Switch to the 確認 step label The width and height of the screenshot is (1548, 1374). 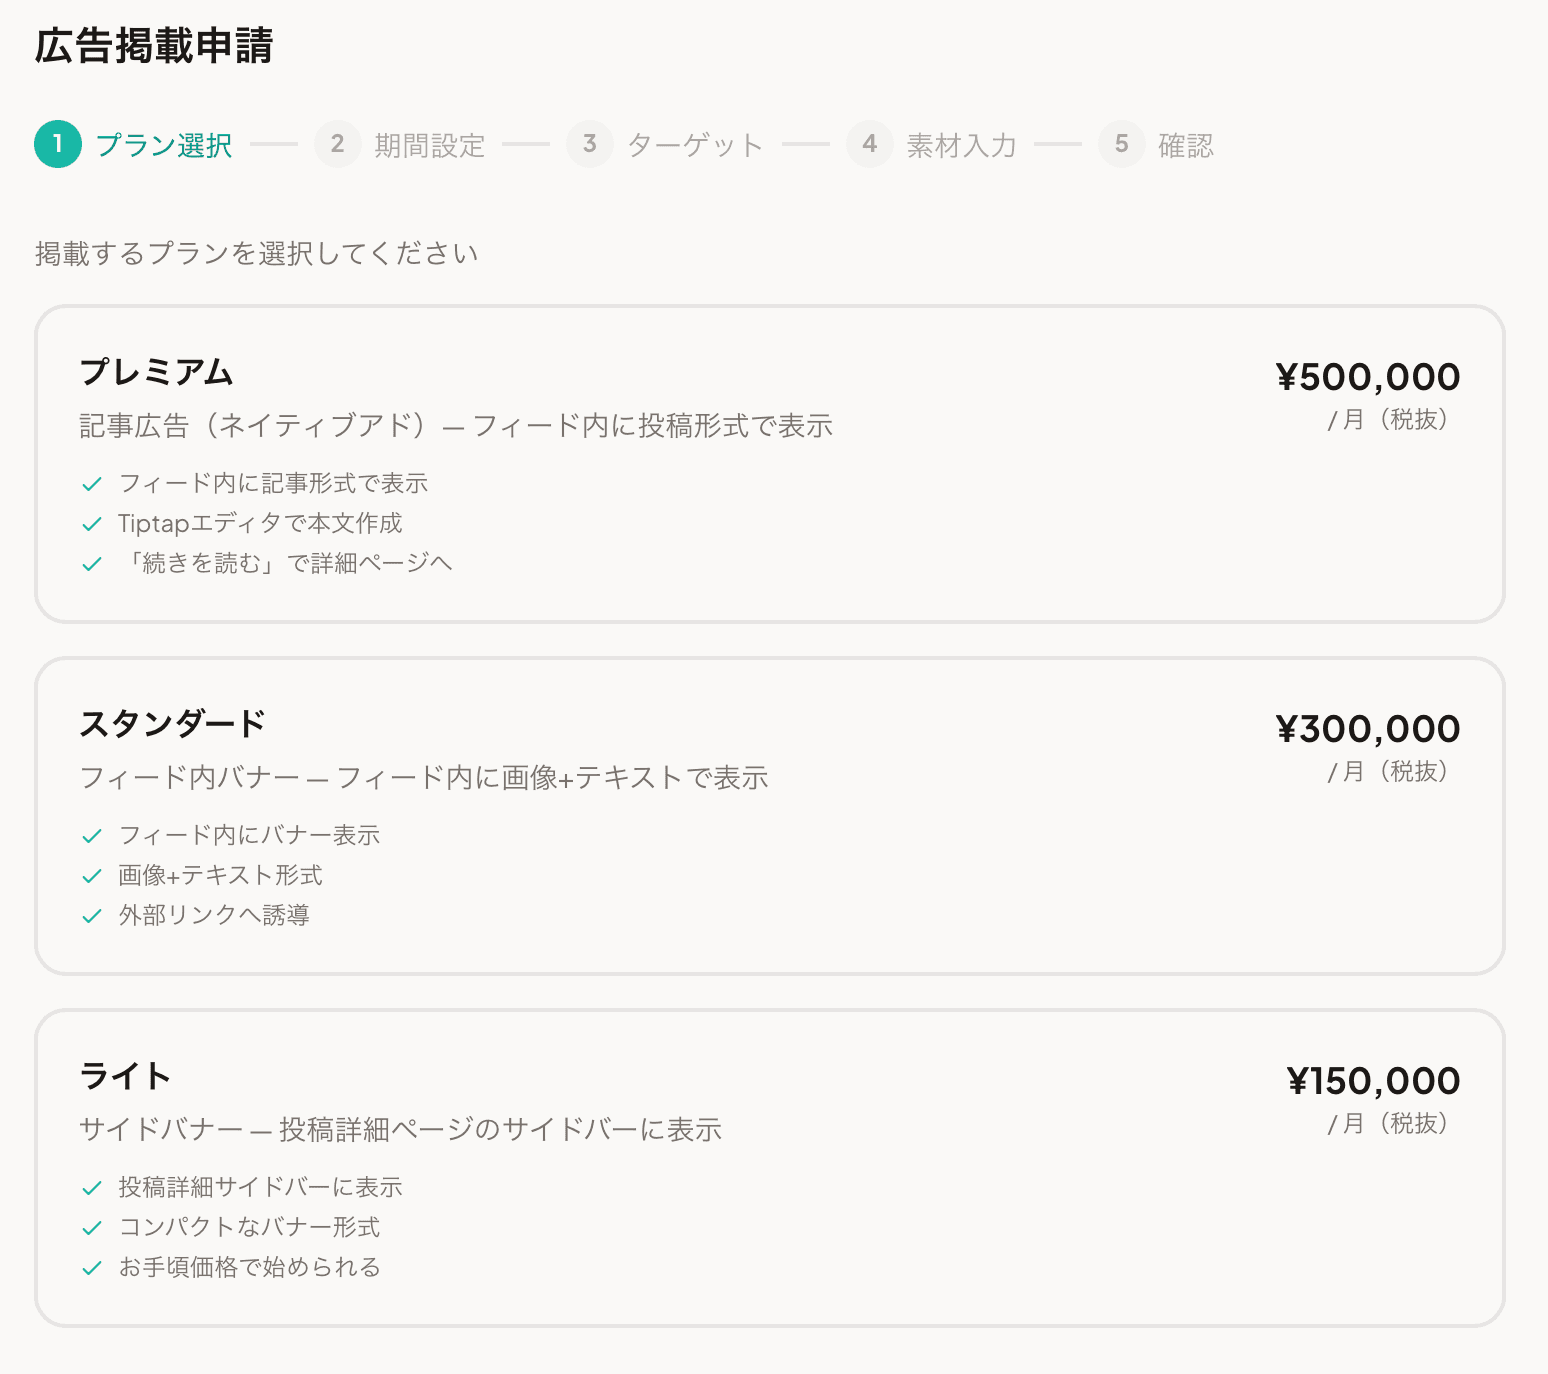point(1185,144)
